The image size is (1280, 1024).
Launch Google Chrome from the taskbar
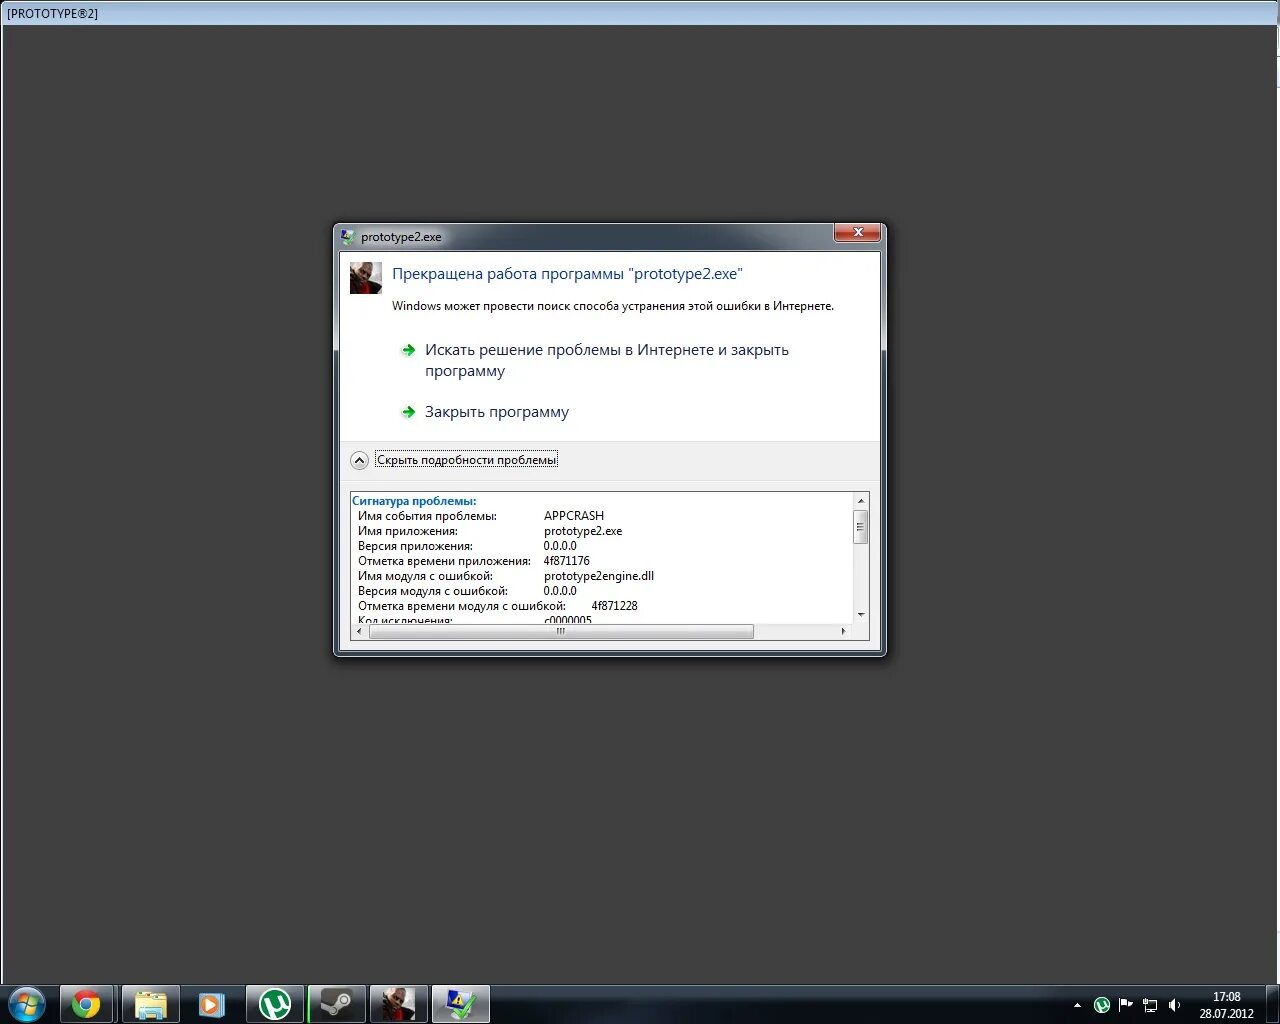point(88,1004)
